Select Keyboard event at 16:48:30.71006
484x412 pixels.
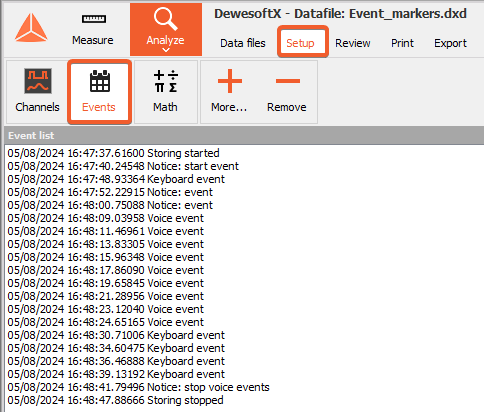point(116,335)
